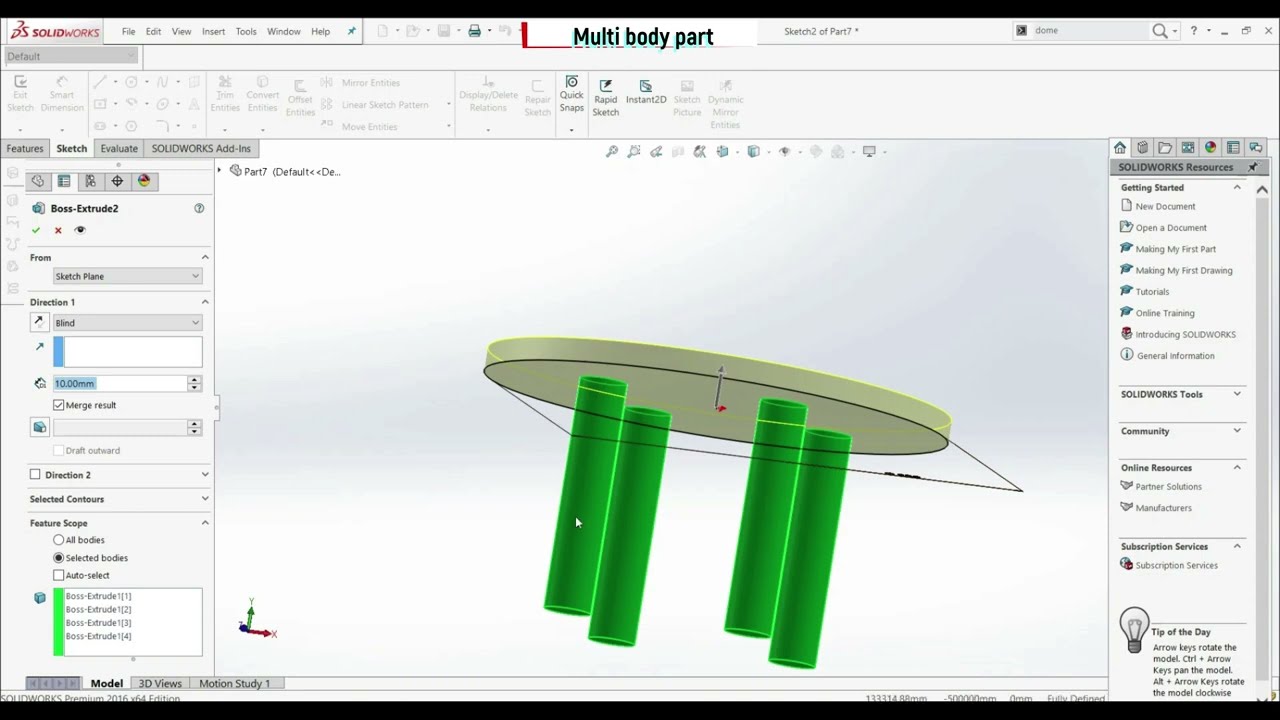Enable the Auto-select checkbox
The width and height of the screenshot is (1280, 720).
(59, 575)
